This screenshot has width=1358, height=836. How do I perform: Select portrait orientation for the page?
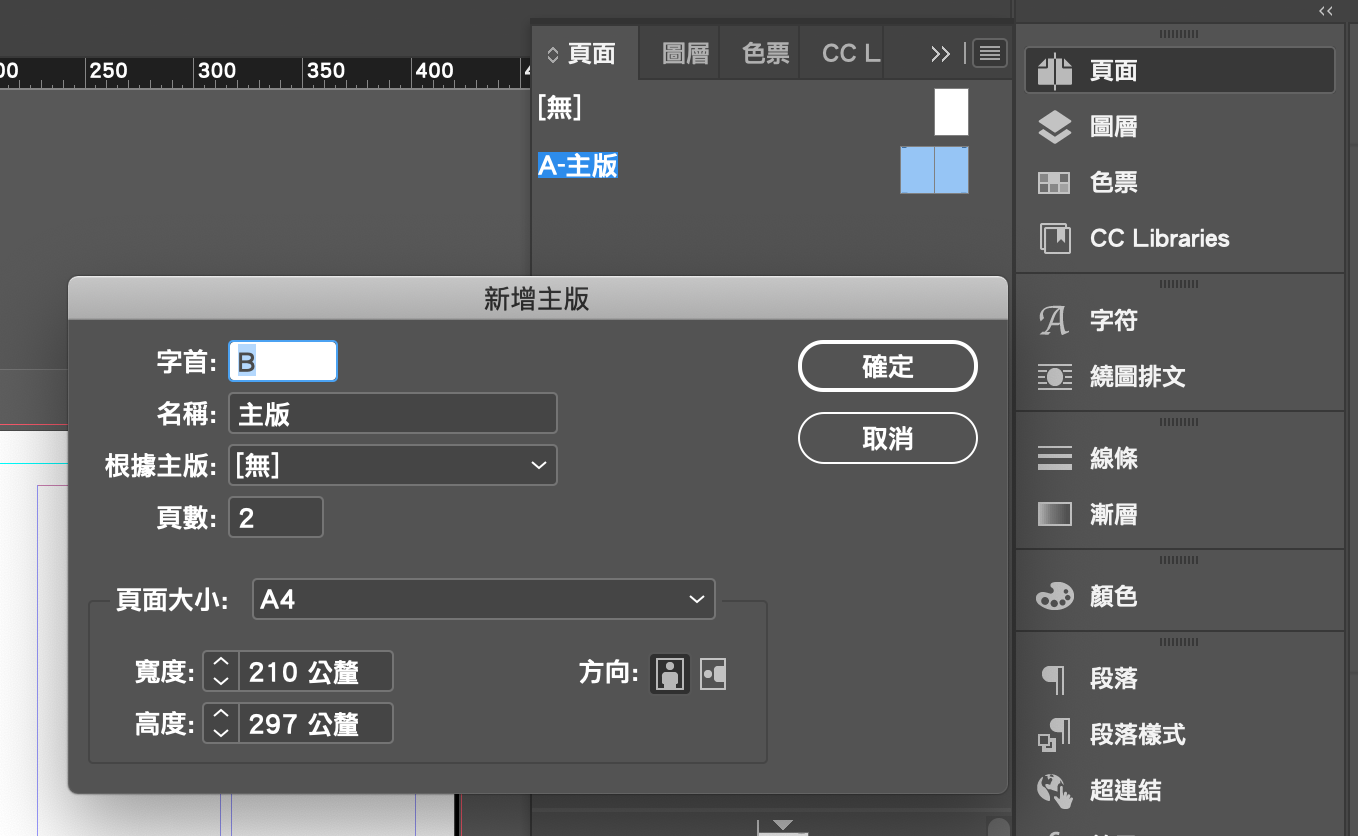pyautogui.click(x=670, y=674)
